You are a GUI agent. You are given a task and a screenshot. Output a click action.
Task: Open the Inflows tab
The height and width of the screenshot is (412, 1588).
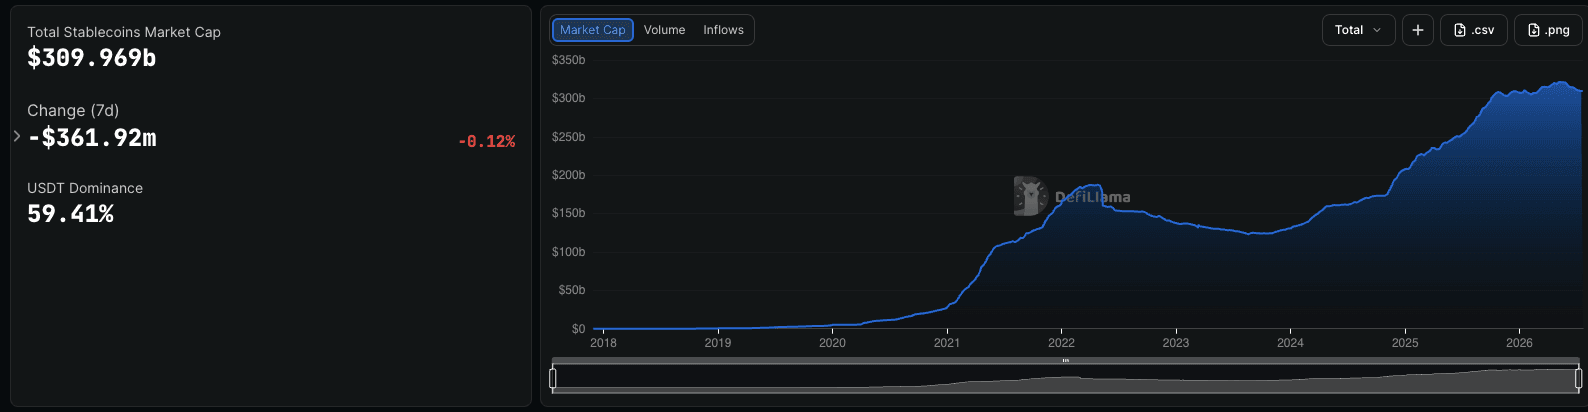pyautogui.click(x=723, y=30)
